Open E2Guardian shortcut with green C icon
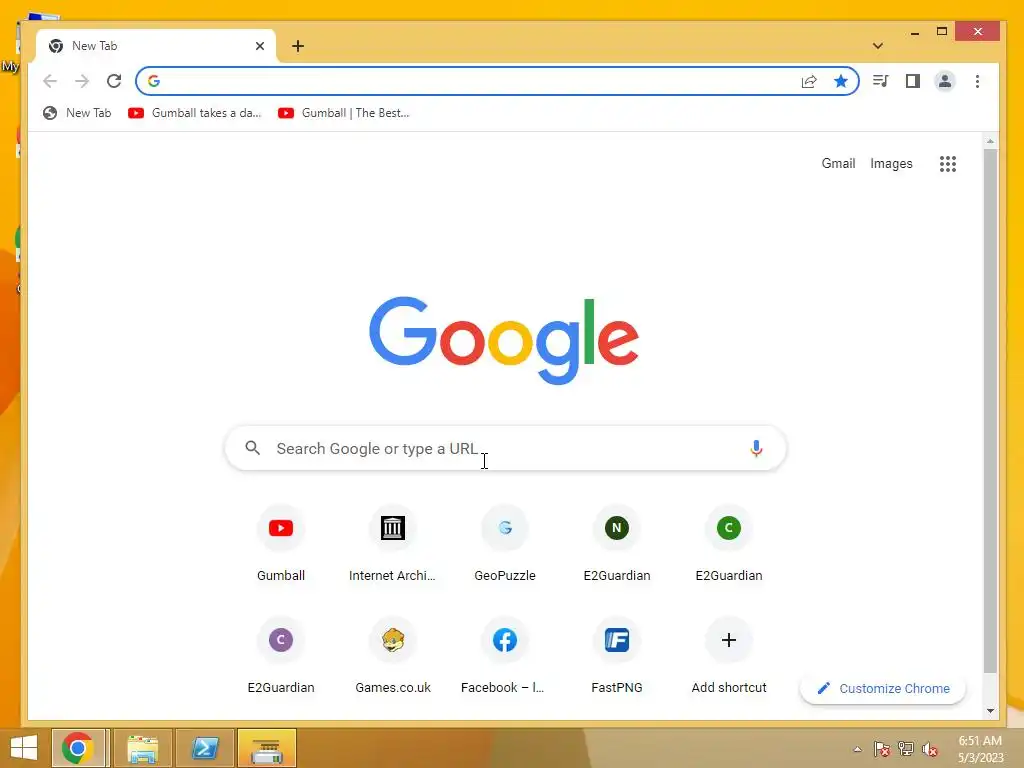The height and width of the screenshot is (768, 1024). click(x=729, y=543)
